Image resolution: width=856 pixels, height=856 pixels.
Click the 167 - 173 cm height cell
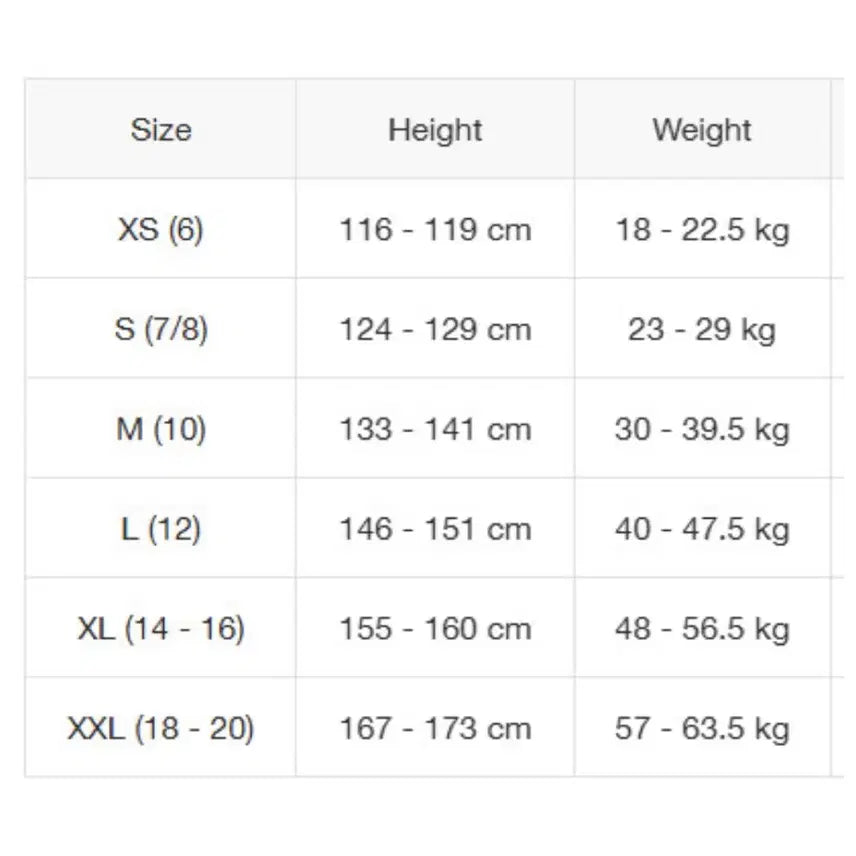[435, 728]
